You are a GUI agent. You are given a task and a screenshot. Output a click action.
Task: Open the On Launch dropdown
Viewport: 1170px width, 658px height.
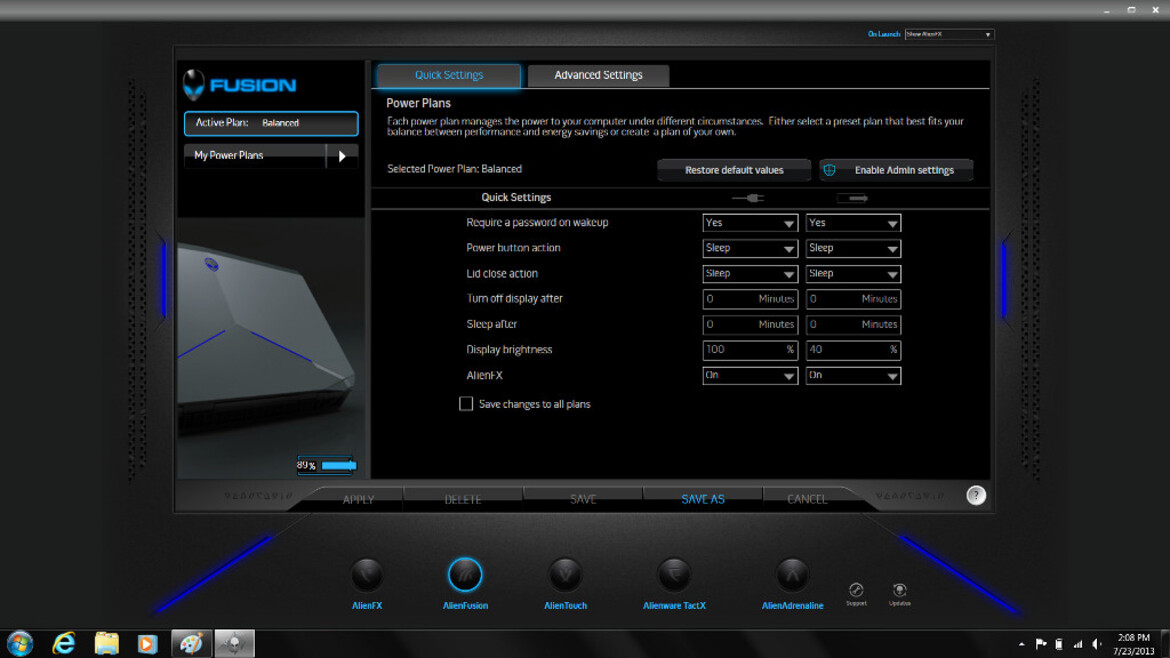coord(949,34)
